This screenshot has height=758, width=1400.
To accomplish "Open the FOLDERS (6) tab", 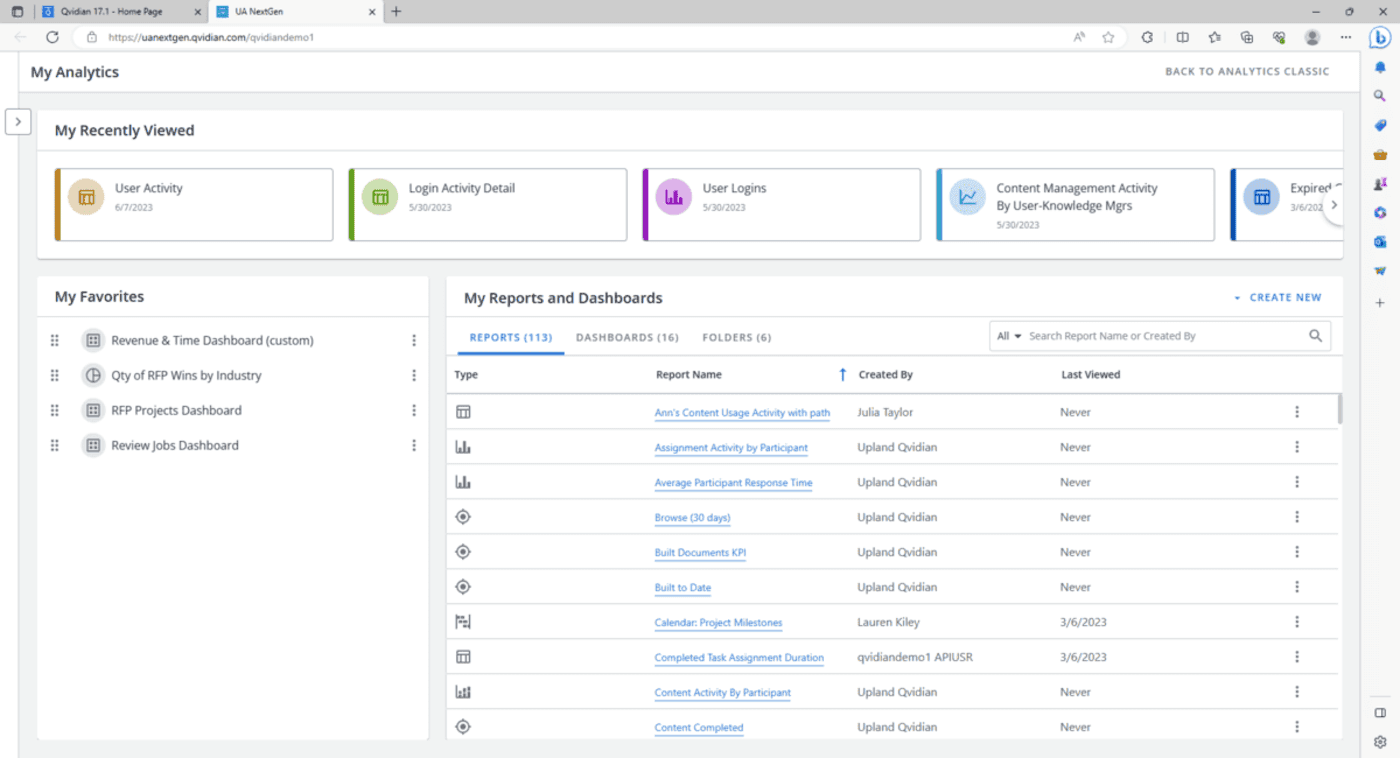I will coord(736,337).
